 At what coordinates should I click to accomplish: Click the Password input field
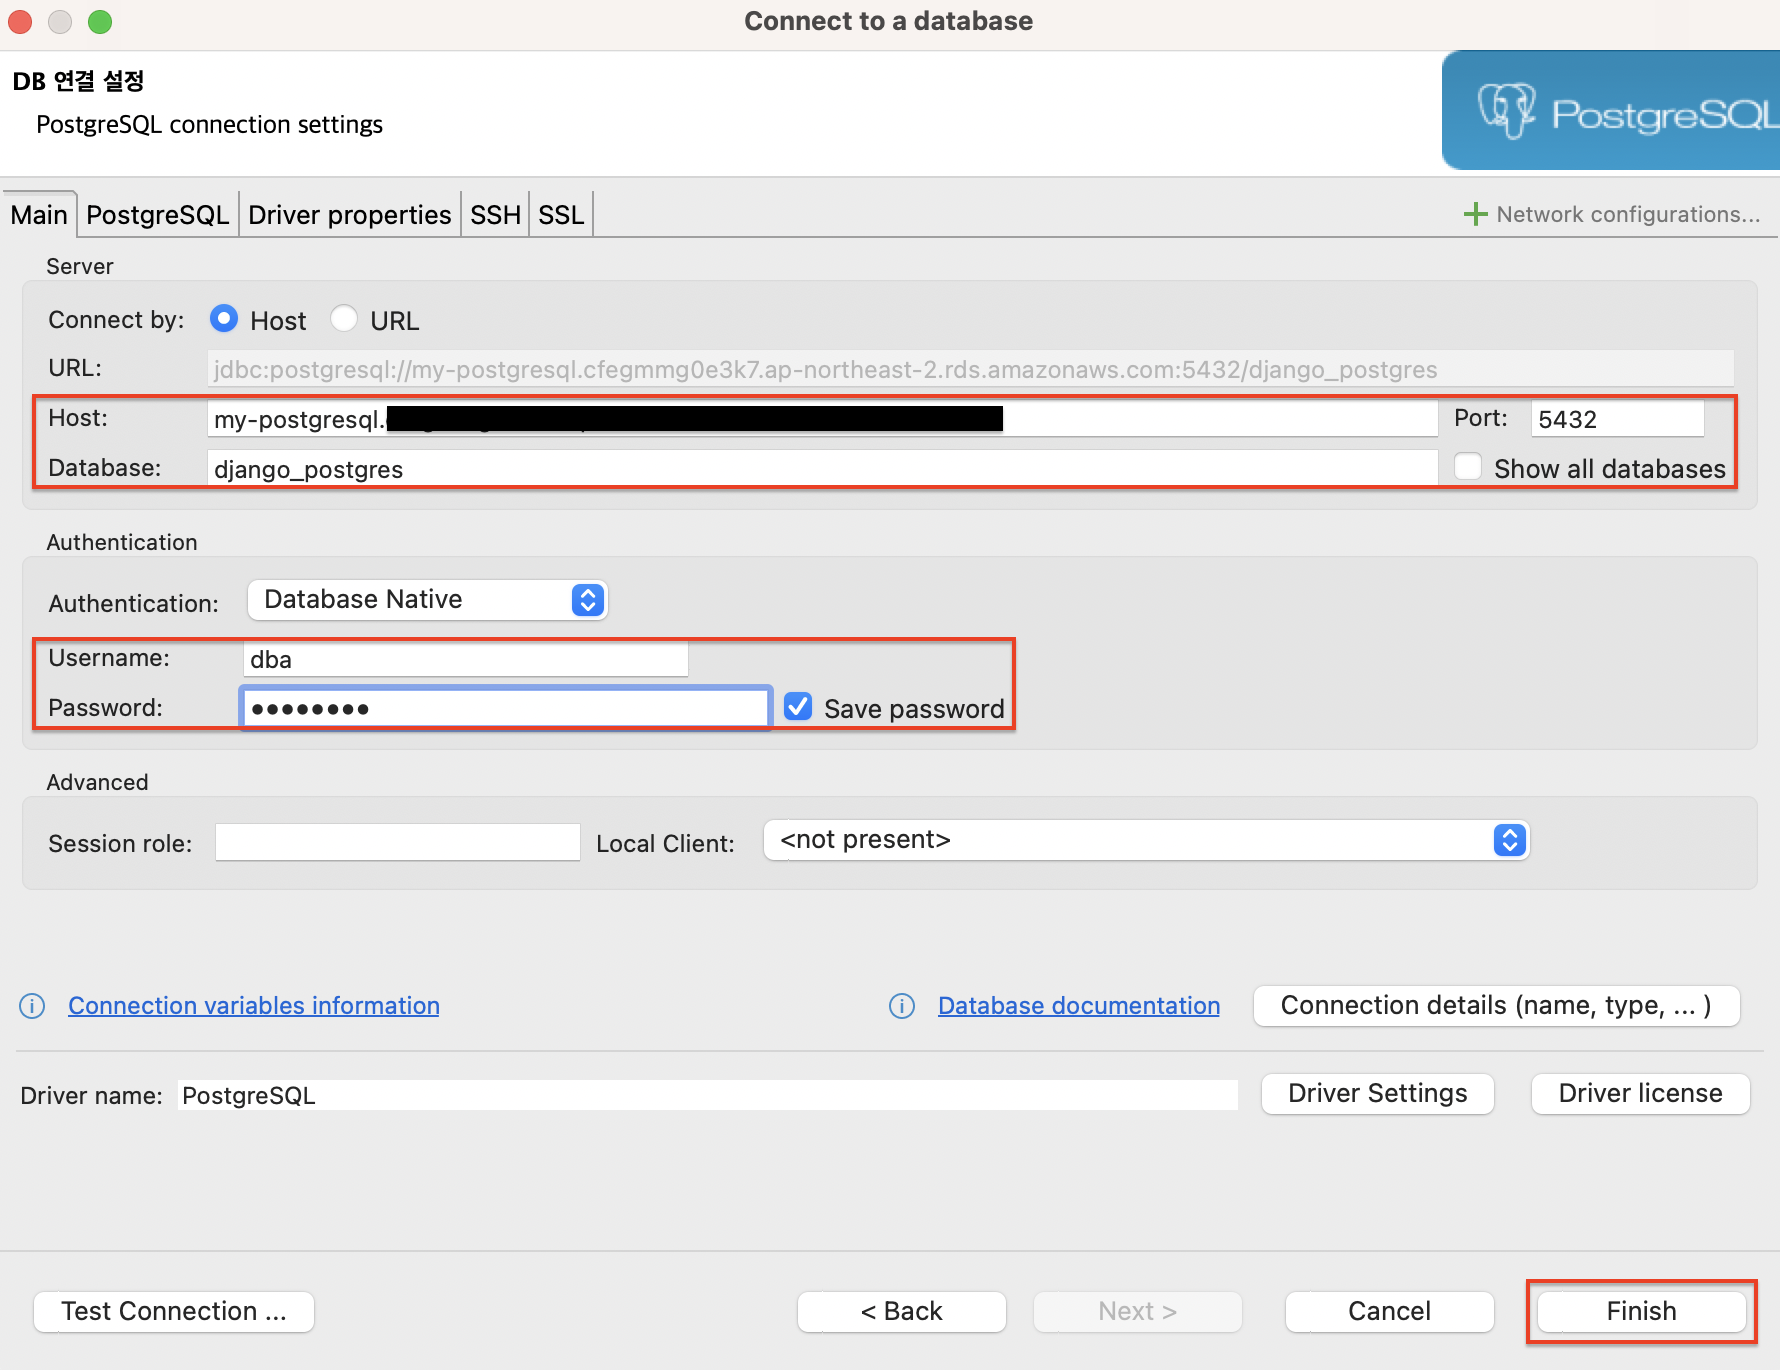coord(506,708)
